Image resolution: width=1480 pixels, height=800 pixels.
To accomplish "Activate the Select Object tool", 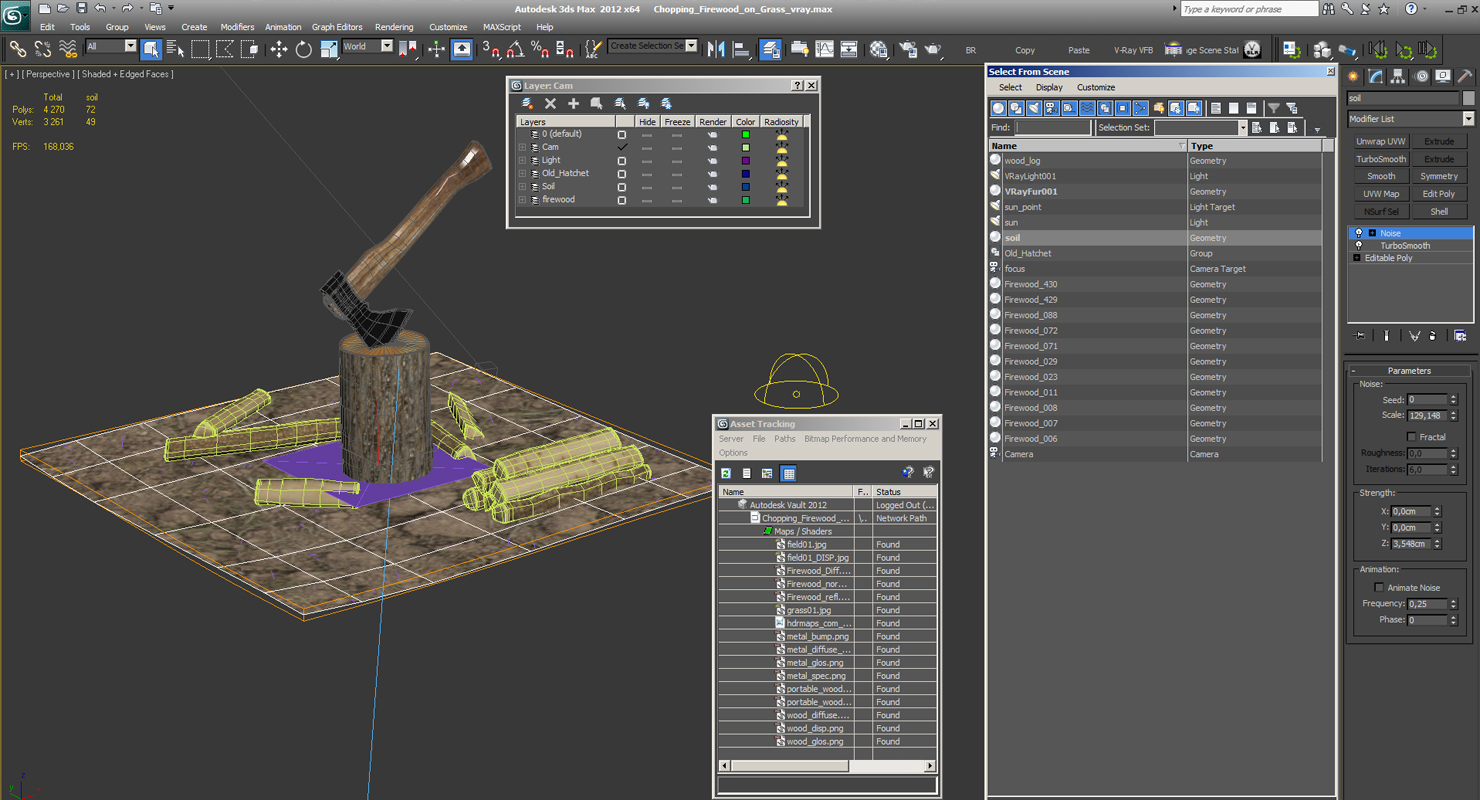I will (151, 49).
